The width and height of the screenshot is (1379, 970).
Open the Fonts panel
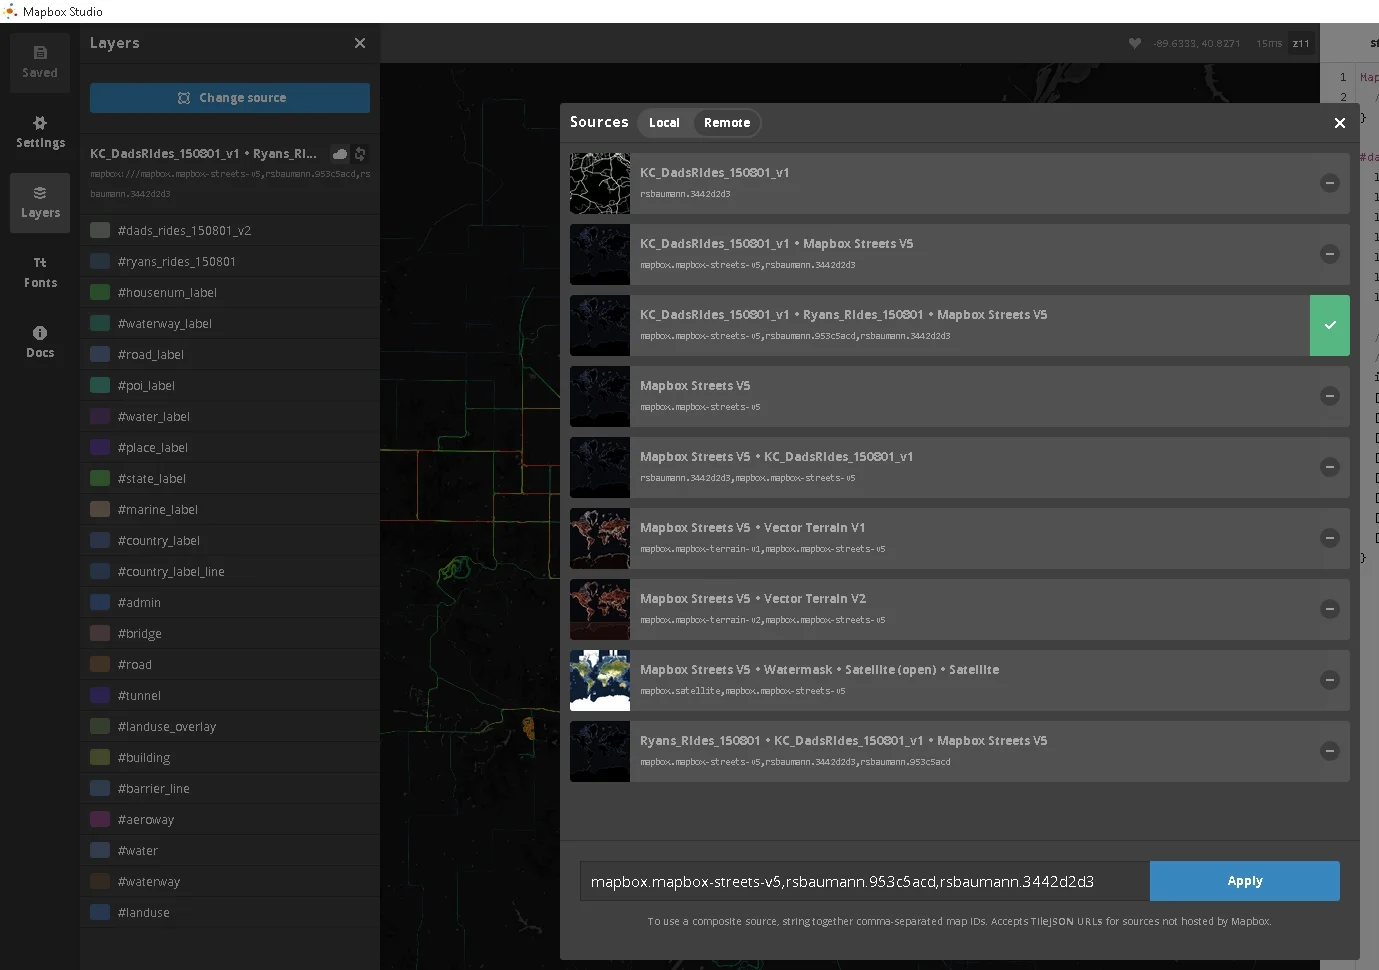point(40,272)
